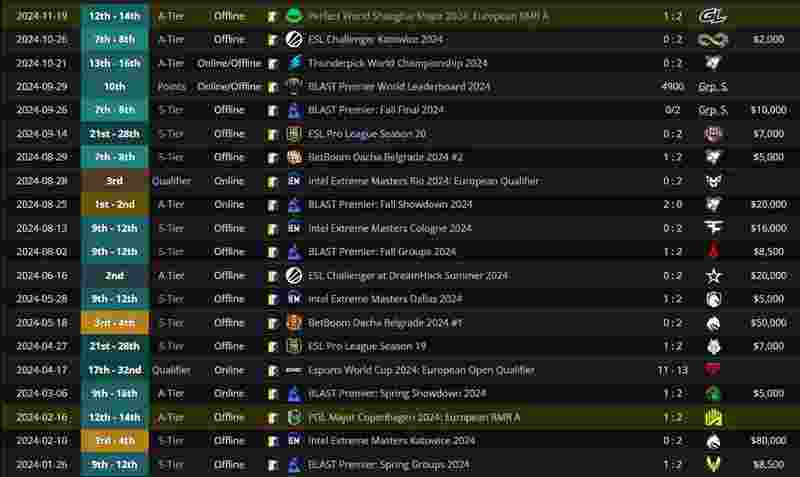Open Intel Extreme Masters Dallas 2024 link
The height and width of the screenshot is (477, 800).
(x=385, y=299)
